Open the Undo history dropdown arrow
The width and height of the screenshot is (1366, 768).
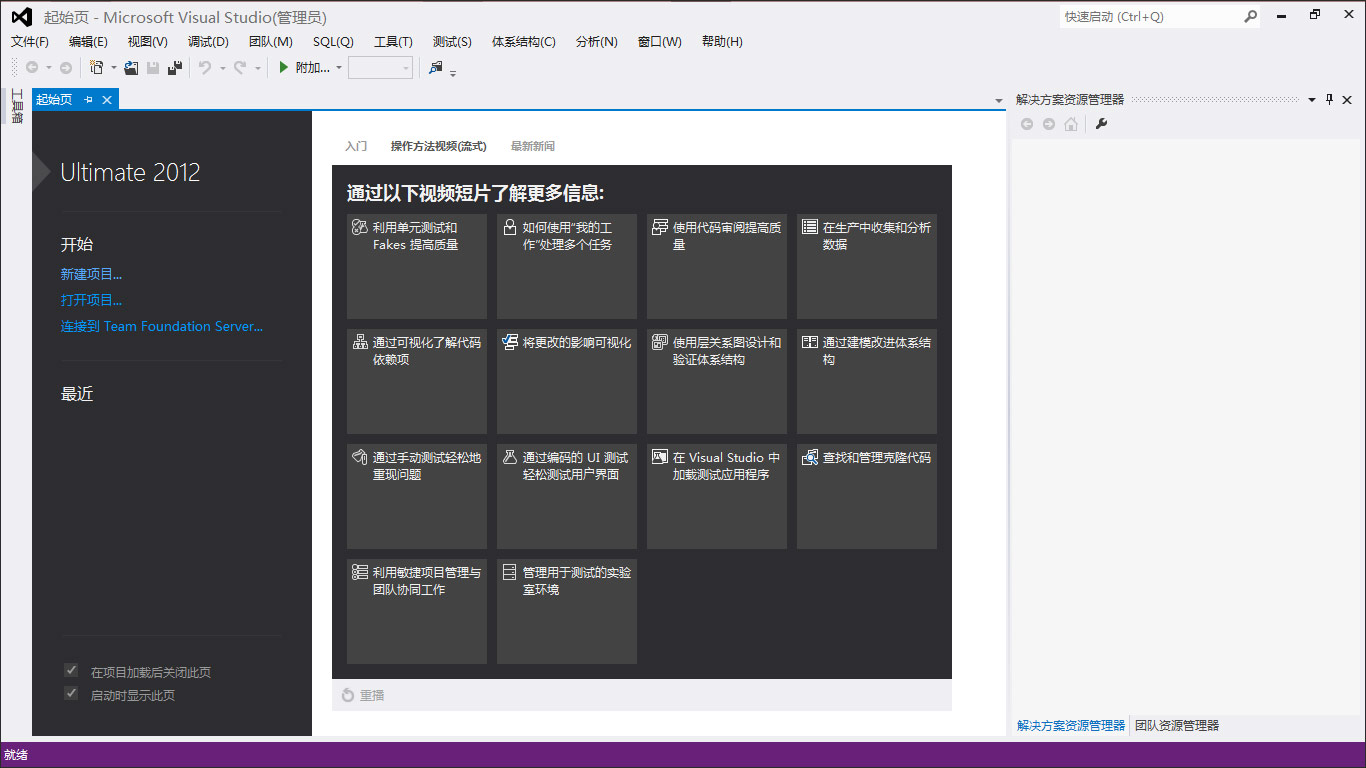click(222, 68)
